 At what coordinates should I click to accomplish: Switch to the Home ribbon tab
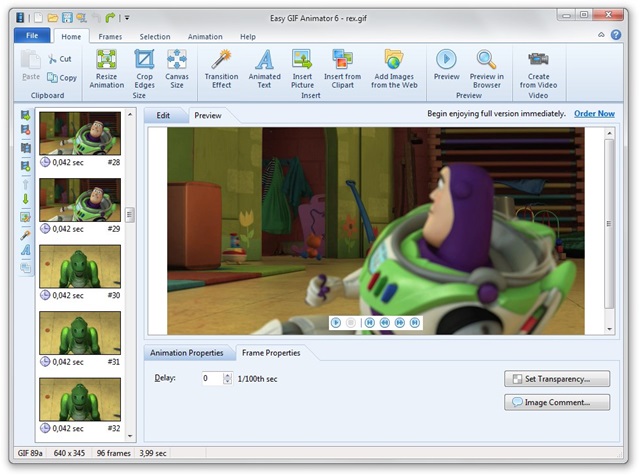pyautogui.click(x=71, y=37)
